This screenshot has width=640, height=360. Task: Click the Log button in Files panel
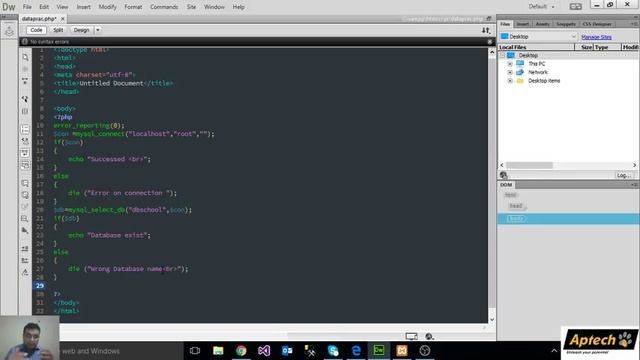(x=624, y=175)
